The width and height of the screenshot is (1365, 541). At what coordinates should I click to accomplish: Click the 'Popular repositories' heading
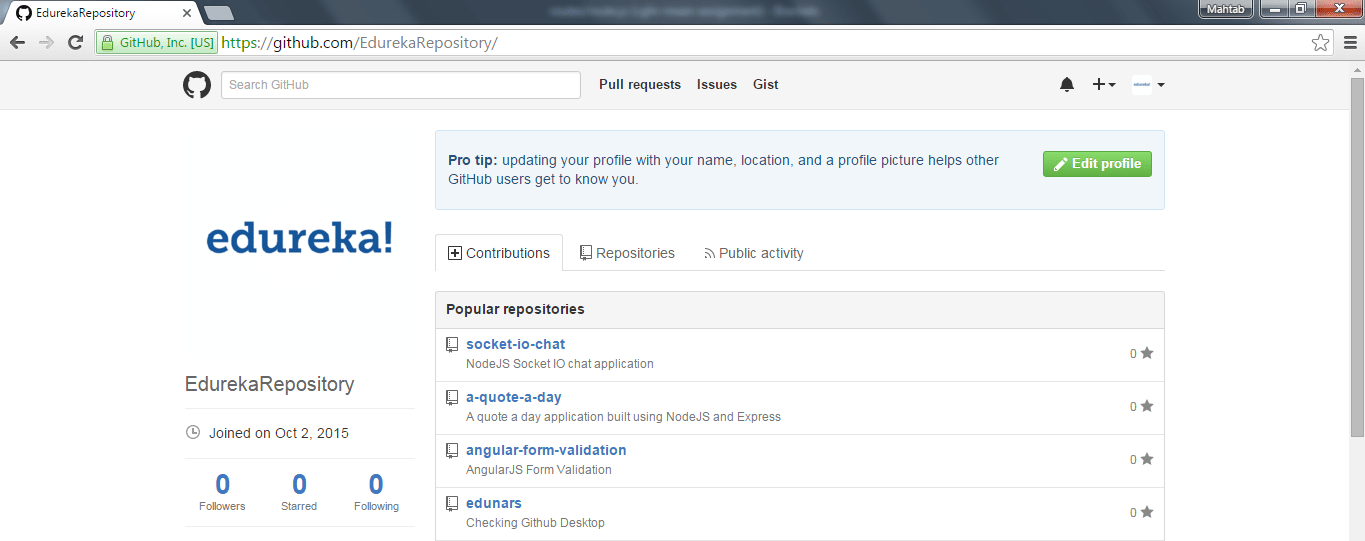(515, 309)
